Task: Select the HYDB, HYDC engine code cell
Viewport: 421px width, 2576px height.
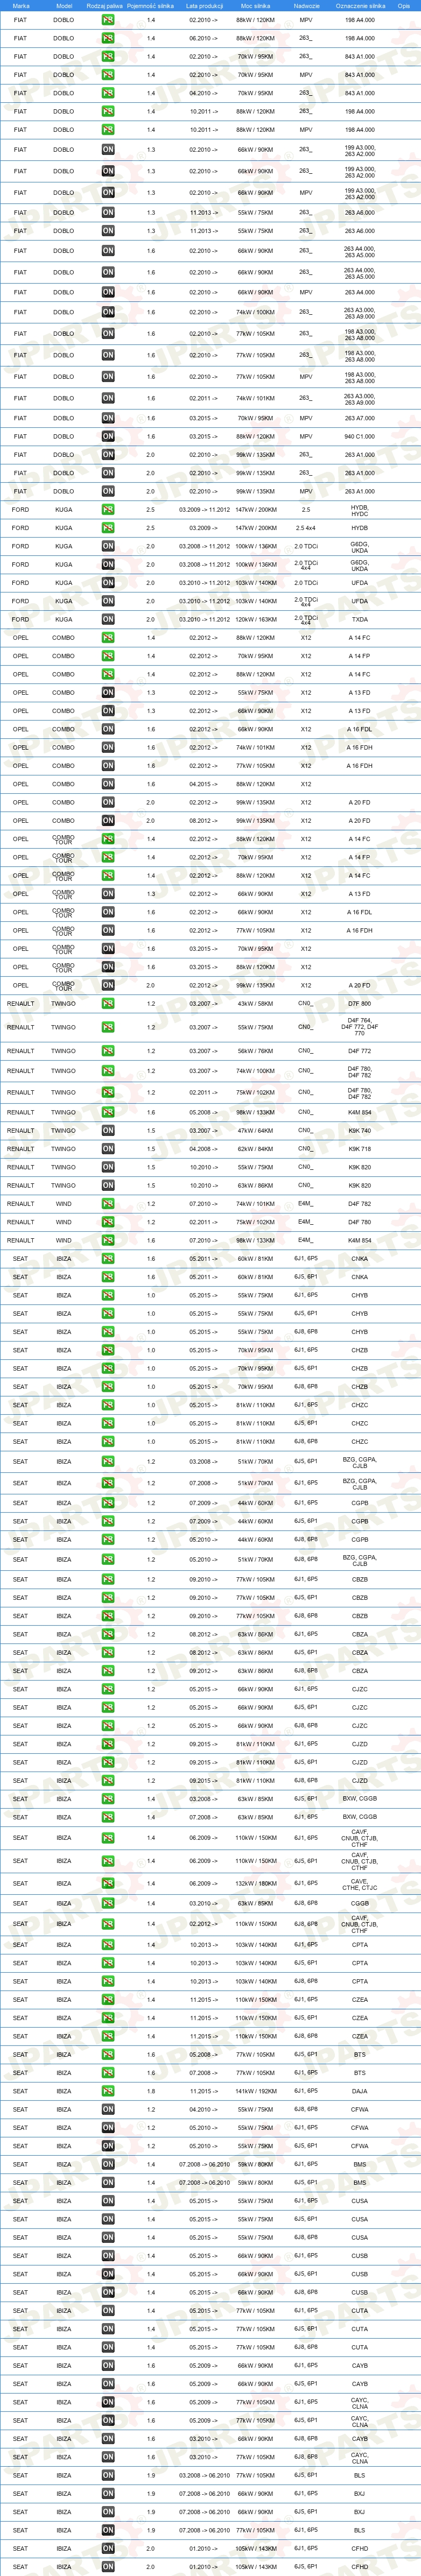Action: click(360, 509)
